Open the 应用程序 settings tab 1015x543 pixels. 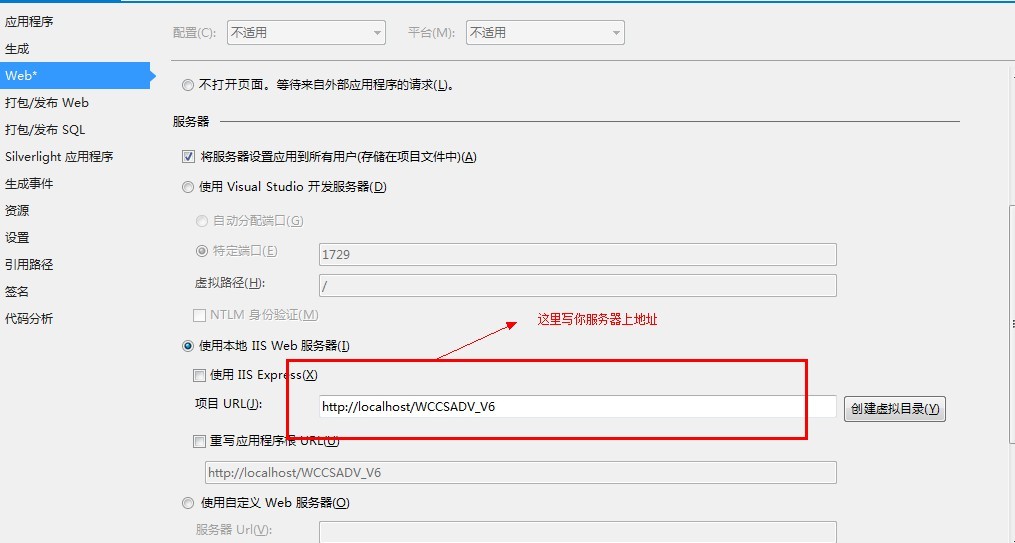click(29, 22)
